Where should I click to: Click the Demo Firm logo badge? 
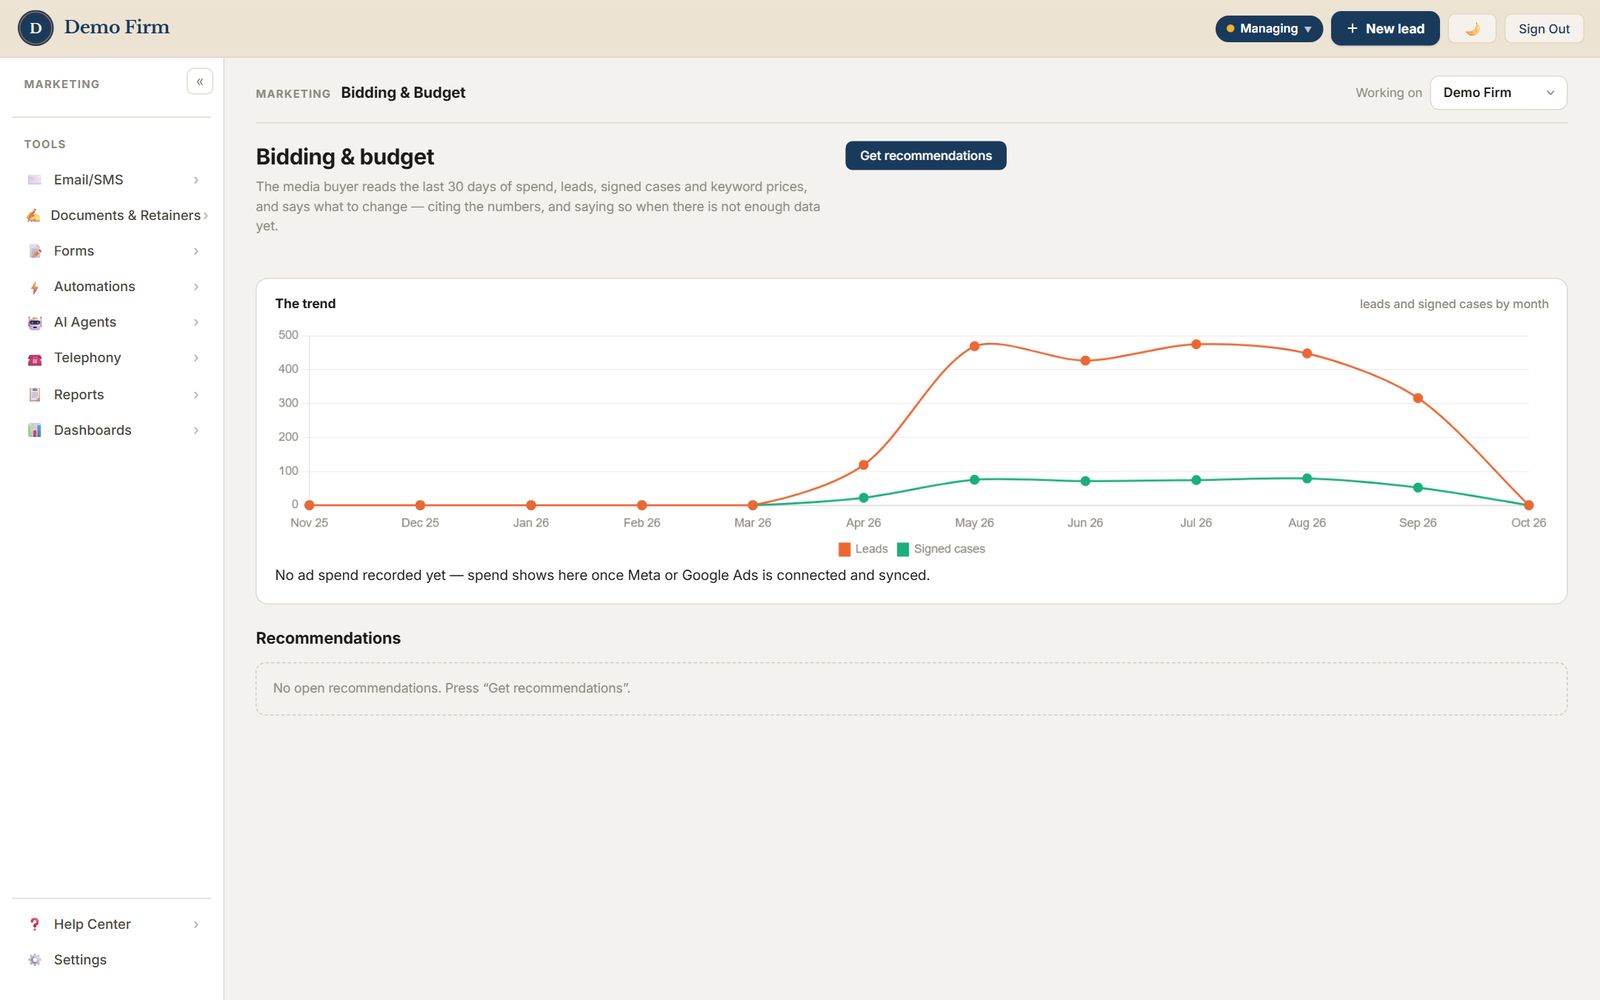pos(36,28)
